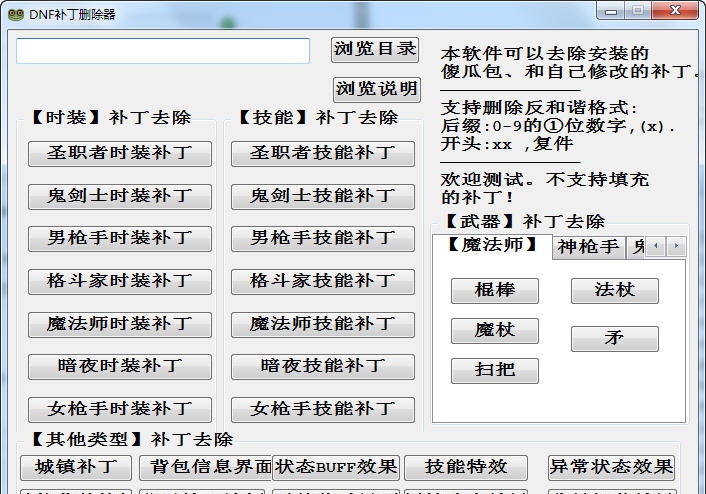Click the 魔杖 weapon button
706x494 pixels.
495,331
